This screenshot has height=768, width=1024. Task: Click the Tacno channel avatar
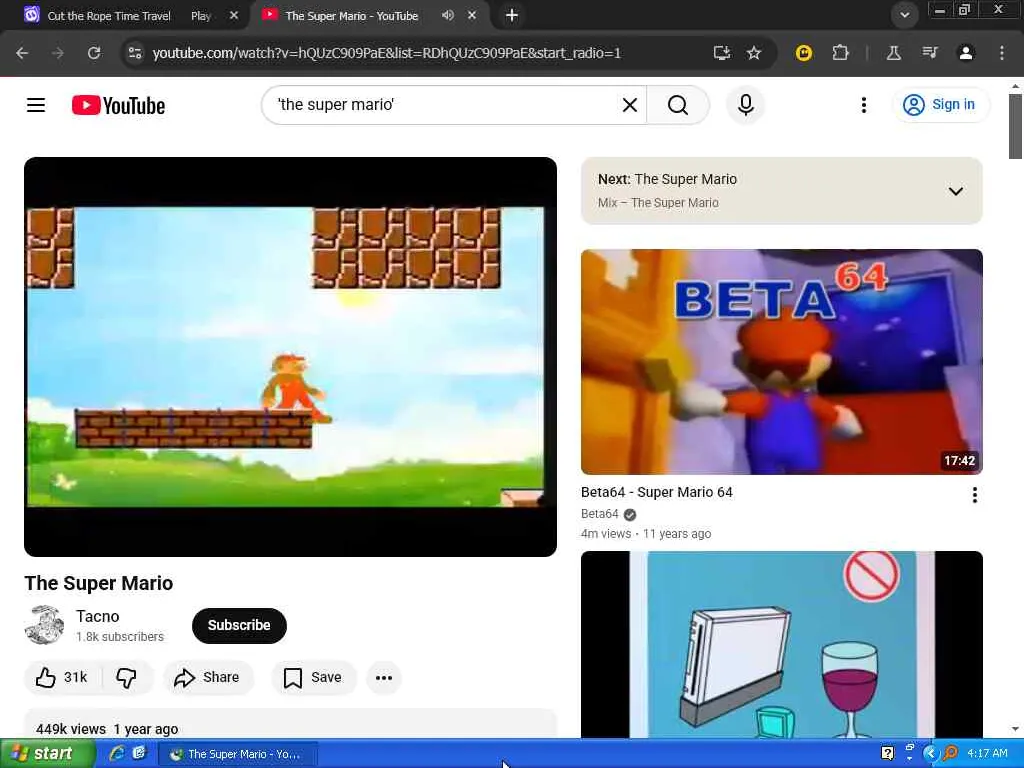click(x=44, y=624)
